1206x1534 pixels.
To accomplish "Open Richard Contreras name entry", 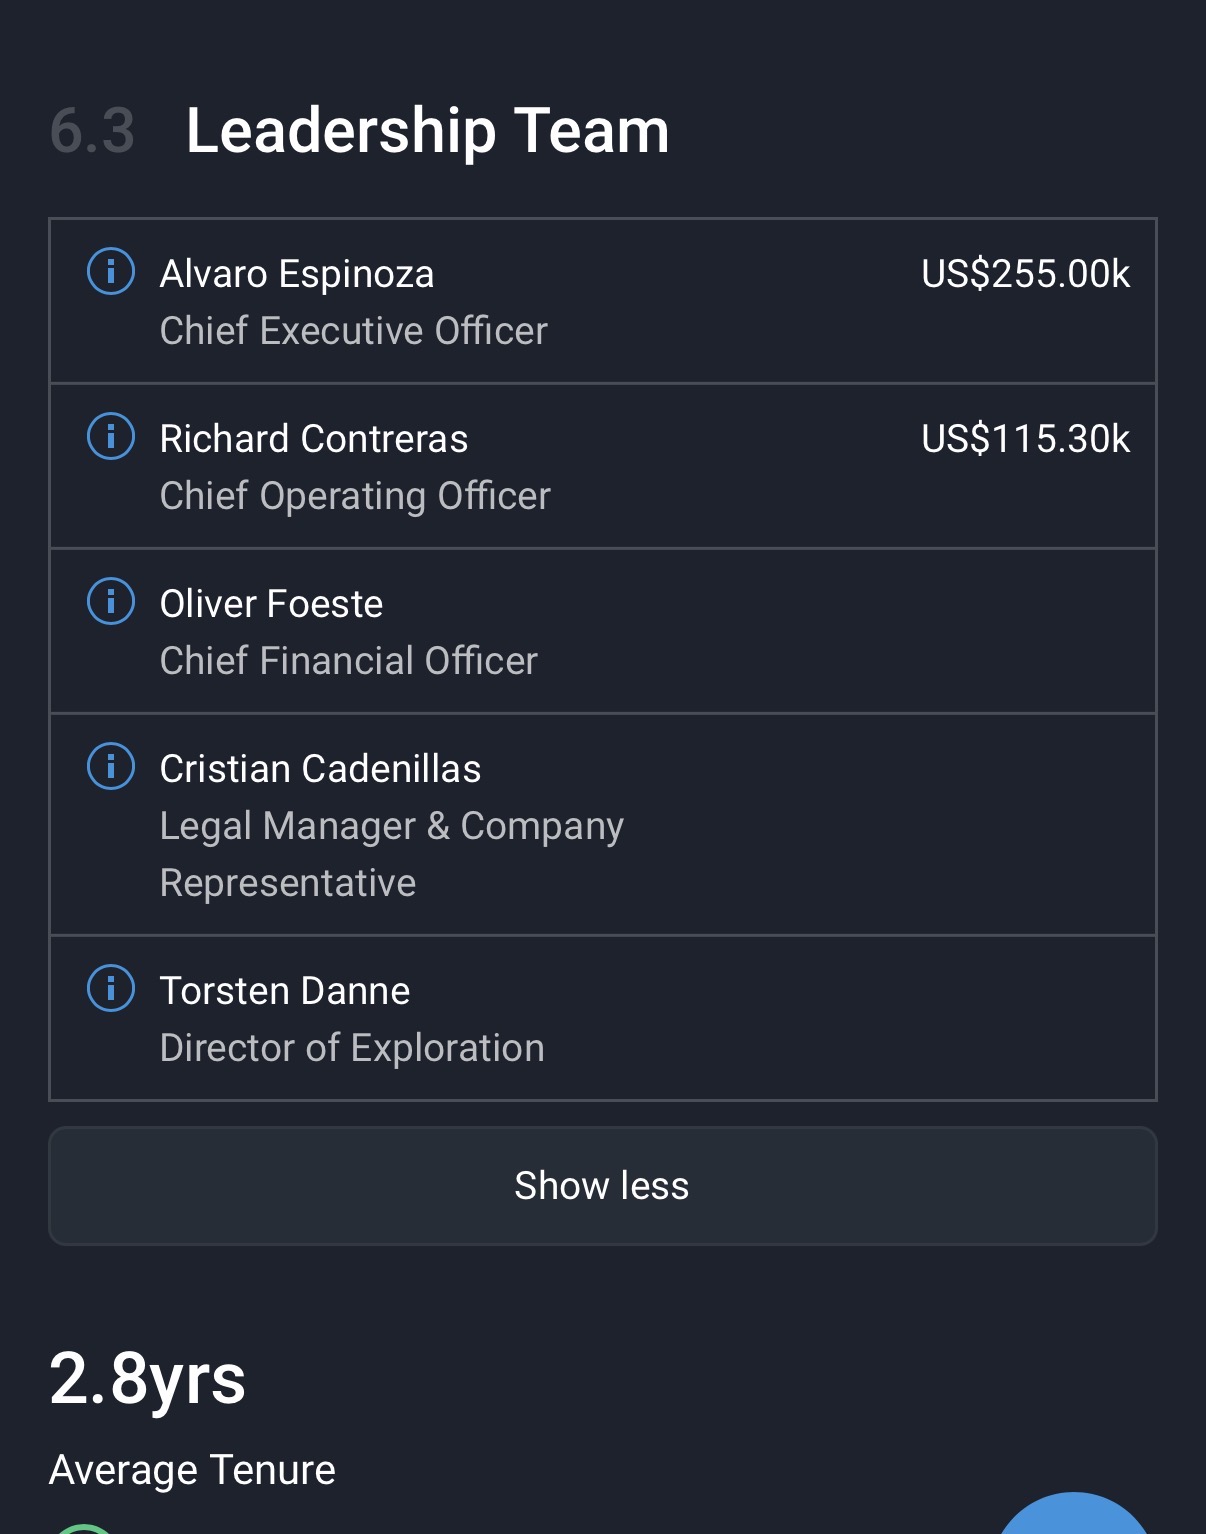I will (x=314, y=439).
